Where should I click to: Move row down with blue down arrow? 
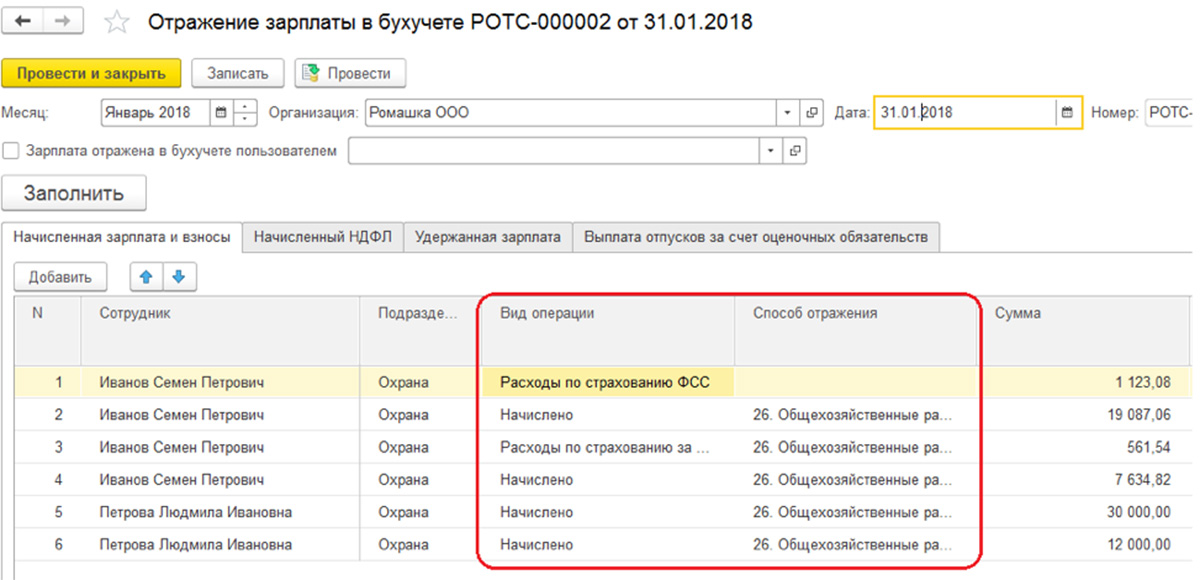click(176, 277)
